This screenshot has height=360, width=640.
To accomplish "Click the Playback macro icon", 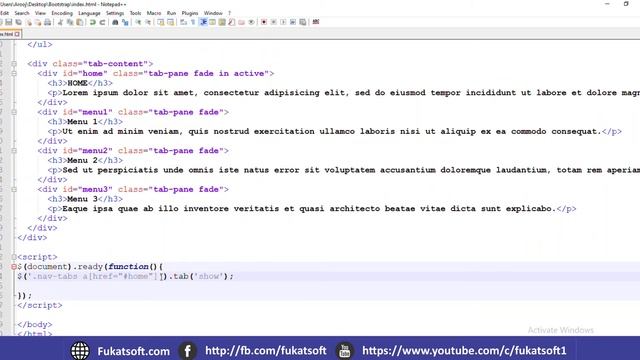I will tap(283, 22).
